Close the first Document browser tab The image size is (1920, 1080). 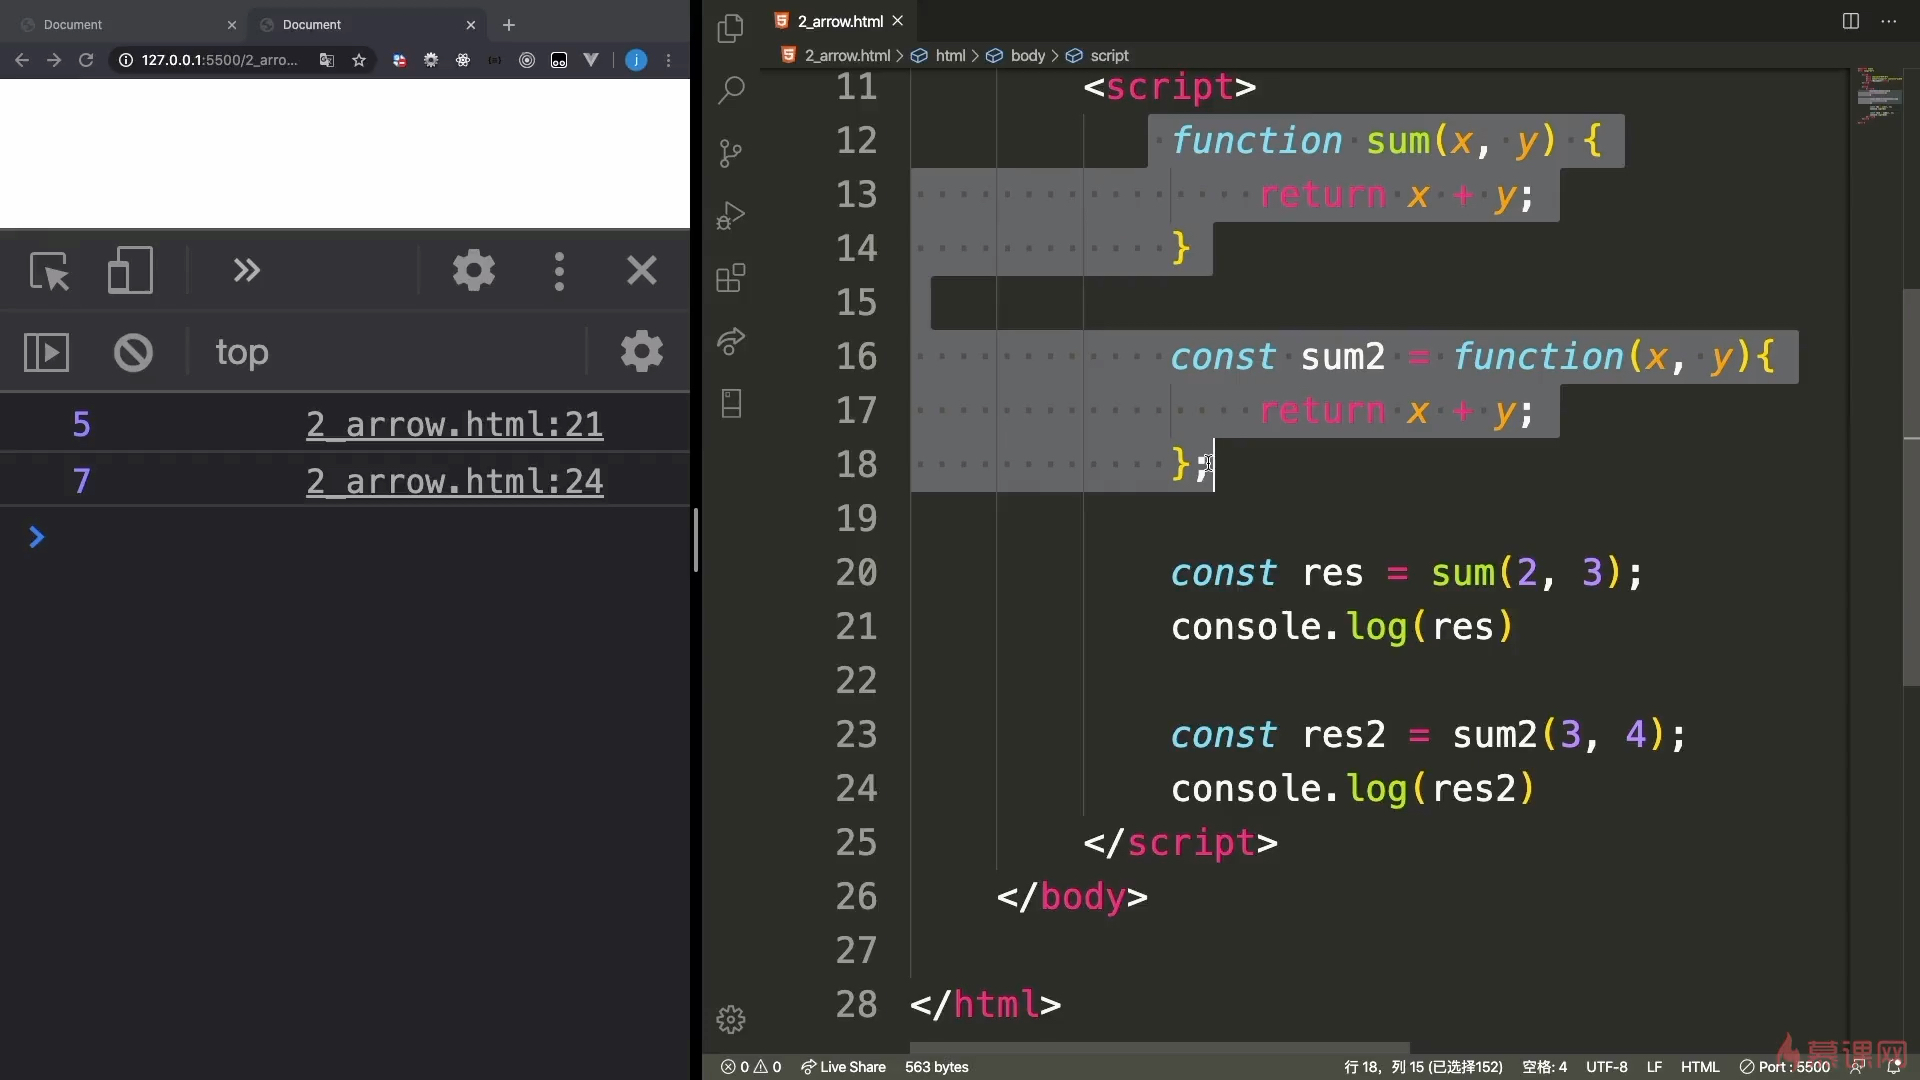pos(232,25)
